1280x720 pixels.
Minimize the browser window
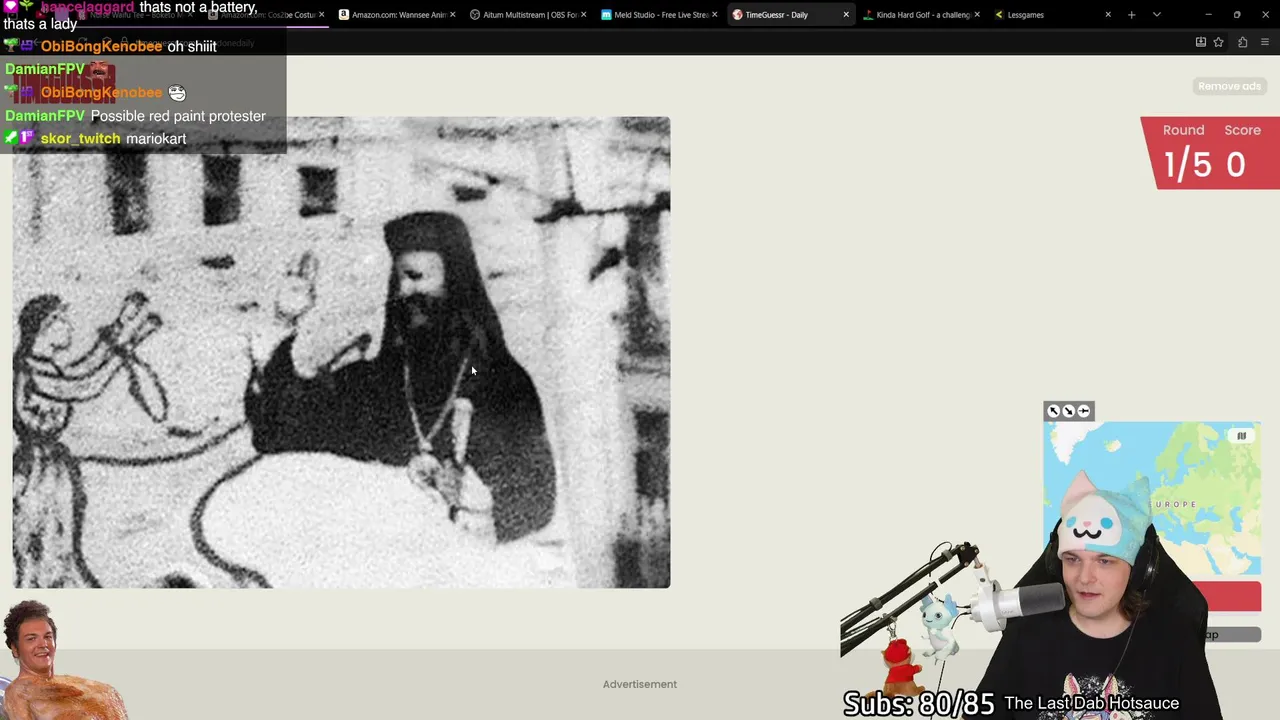point(1208,15)
